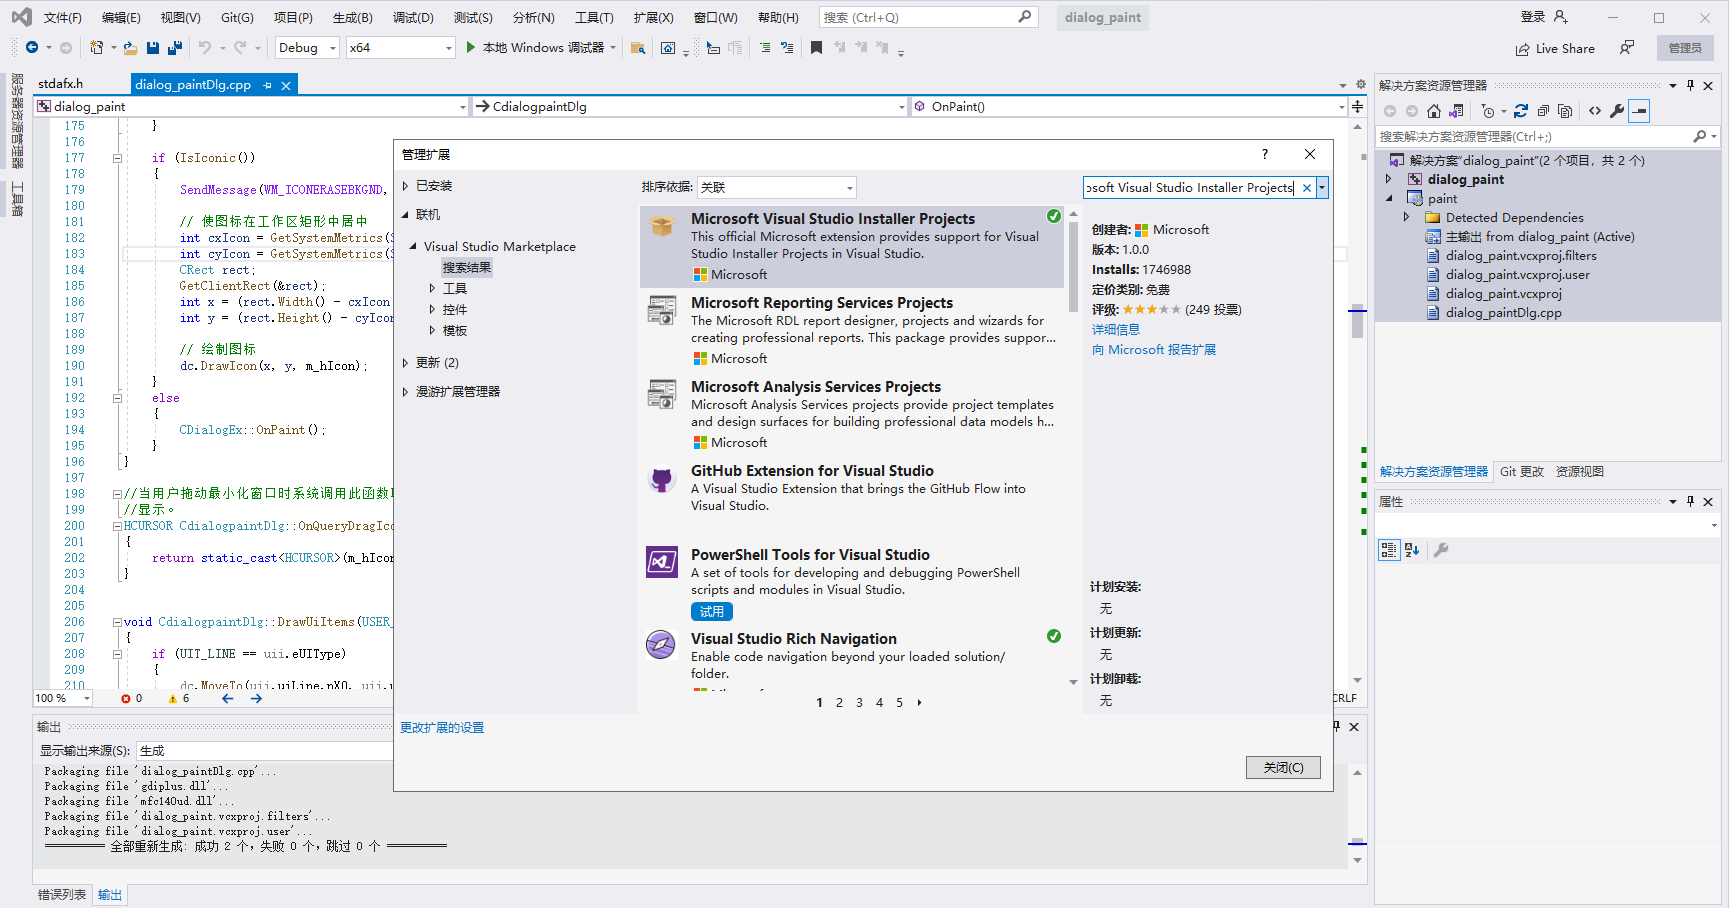This screenshot has height=908, width=1729.
Task: Toggle preview selected items in Solution Explorer
Action: pos(1639,111)
